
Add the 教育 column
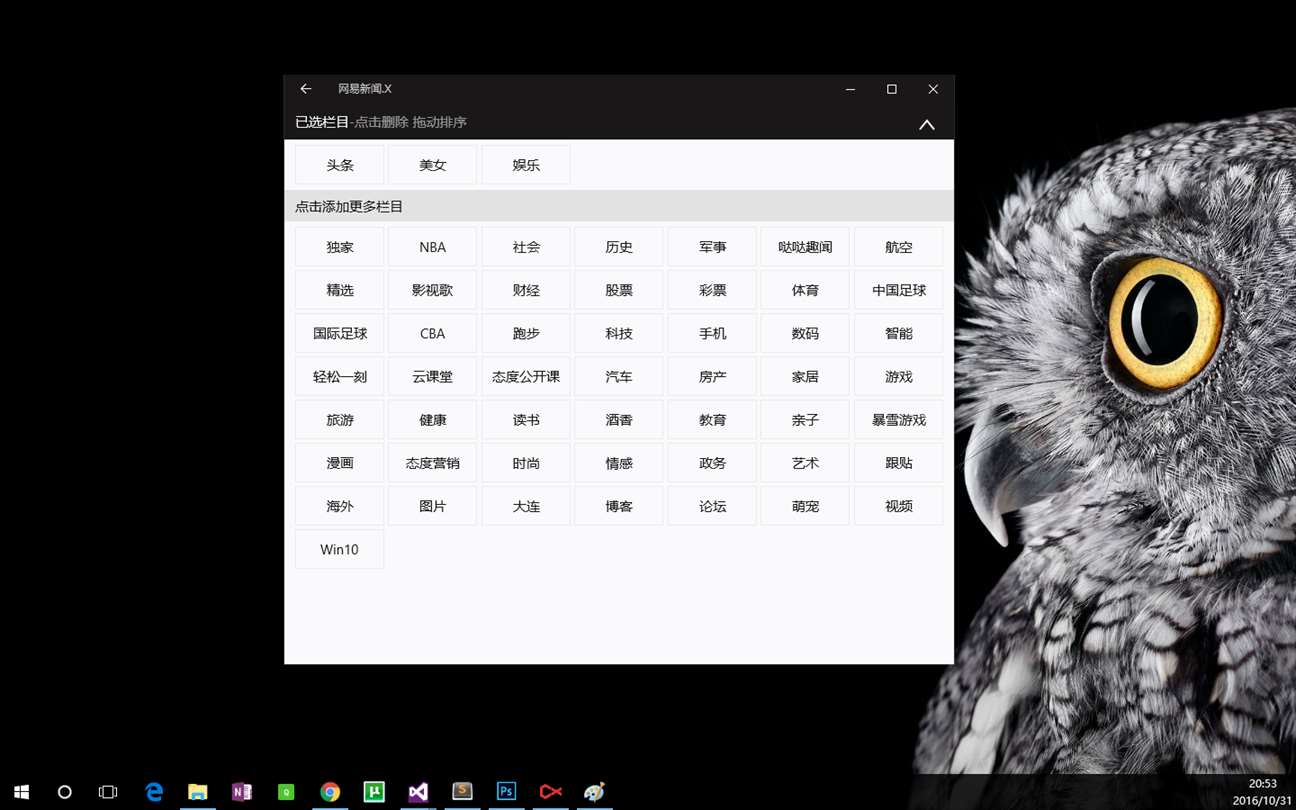point(712,420)
